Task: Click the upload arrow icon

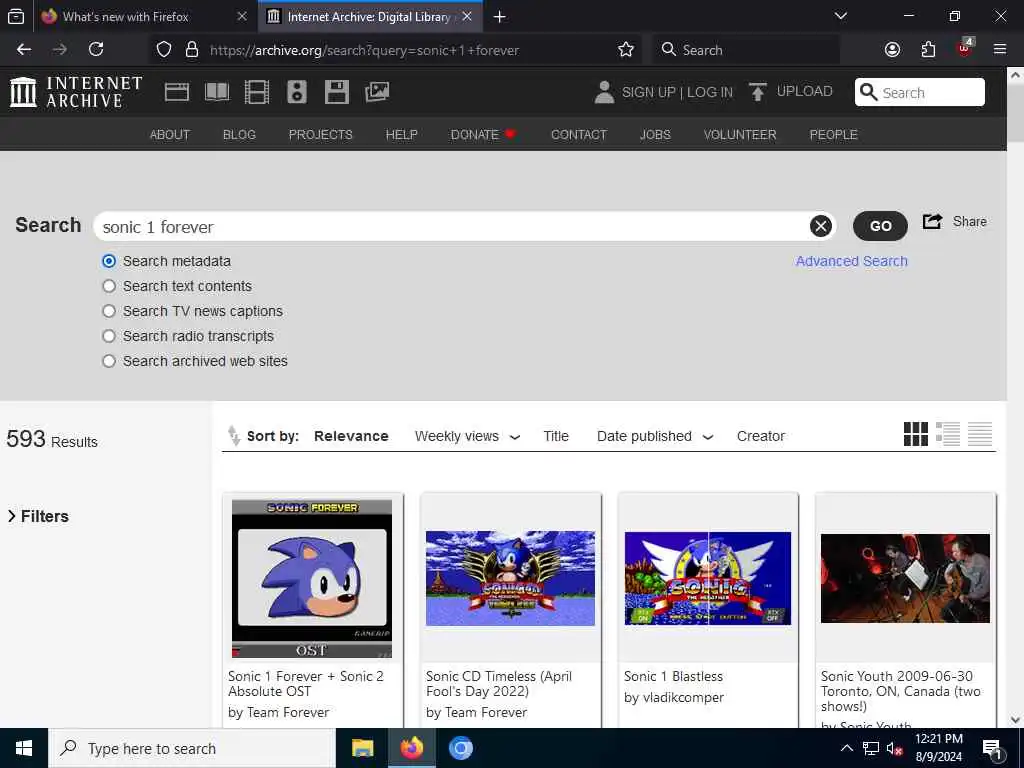Action: tap(758, 92)
